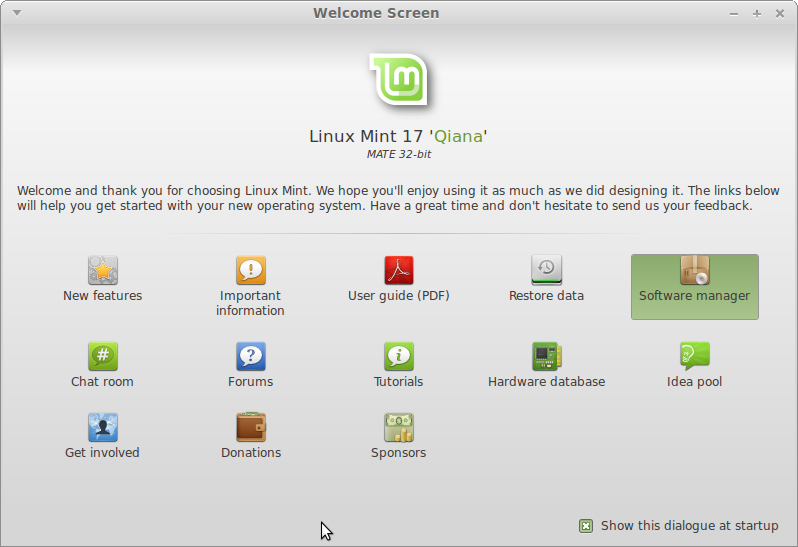The image size is (798, 547).
Task: Click the 'Qiana' codename text
Action: tap(458, 136)
